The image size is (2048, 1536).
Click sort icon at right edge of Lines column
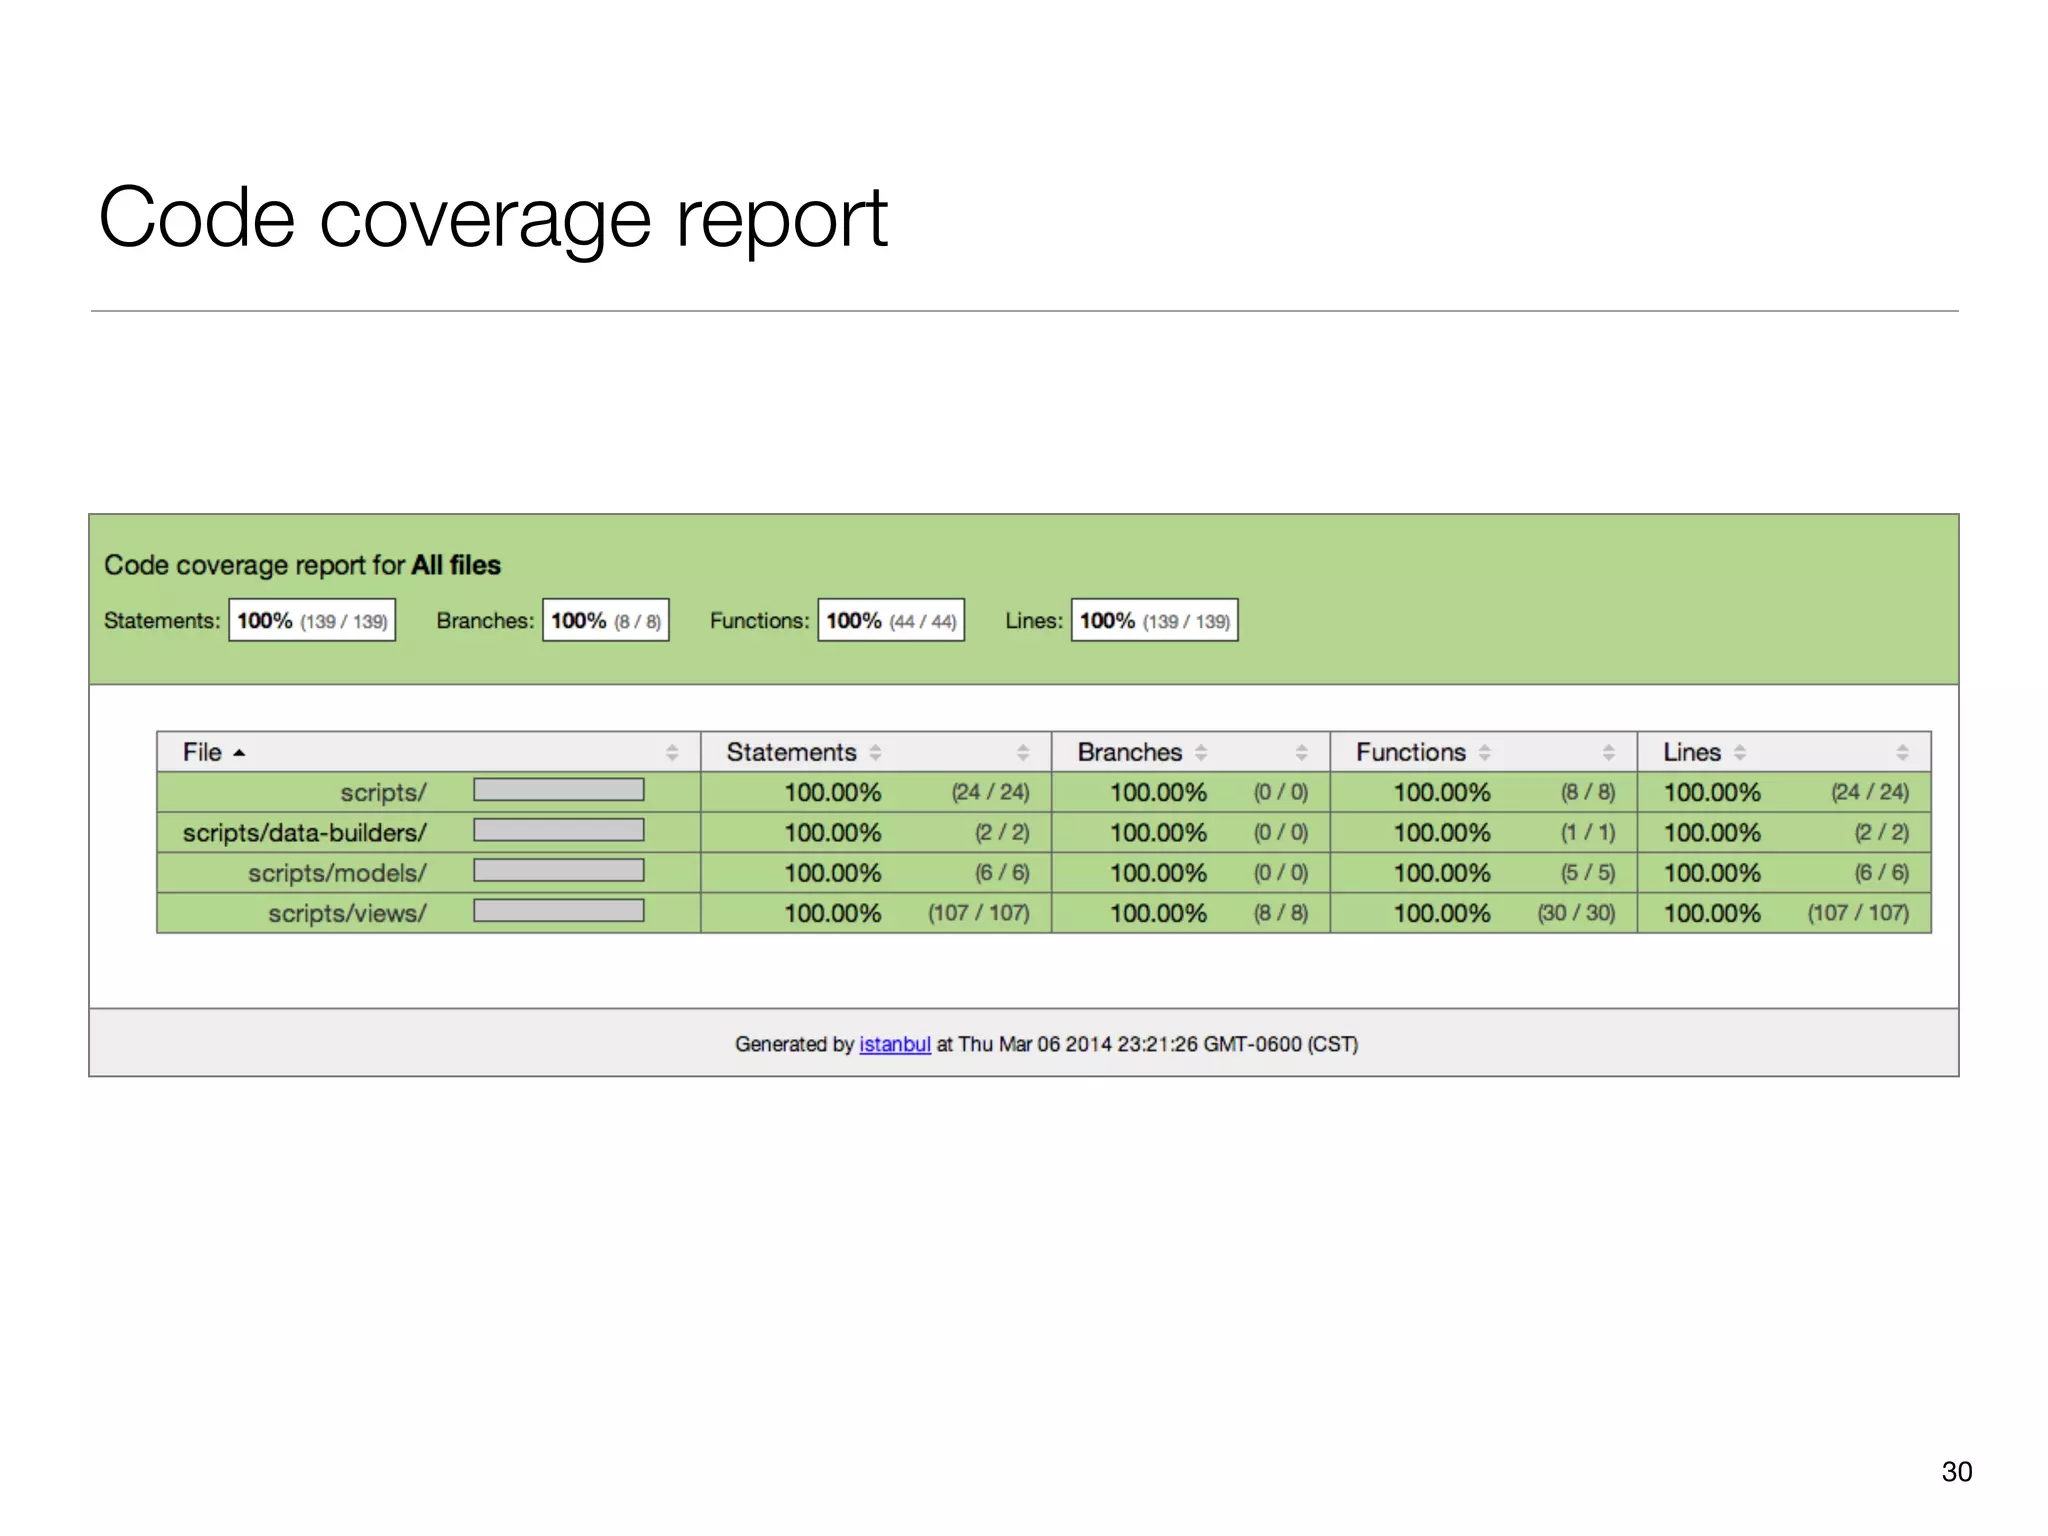click(1902, 753)
